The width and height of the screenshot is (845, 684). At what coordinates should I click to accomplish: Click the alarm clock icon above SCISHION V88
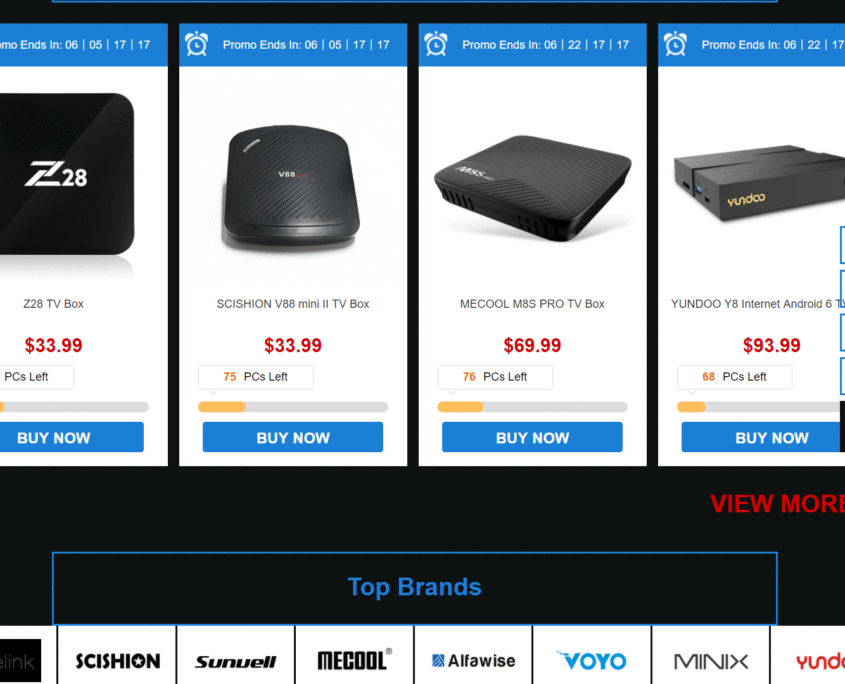197,44
